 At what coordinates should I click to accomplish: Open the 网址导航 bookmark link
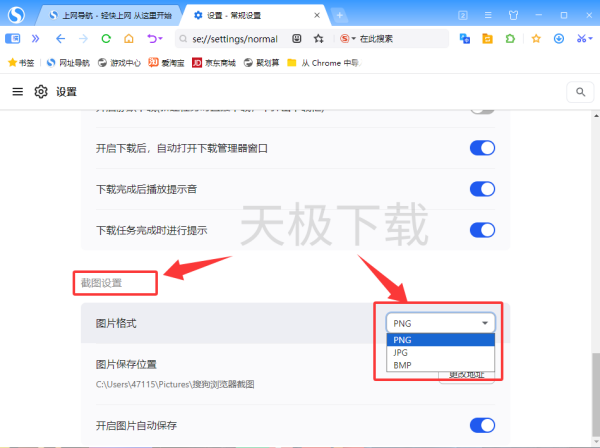[66, 62]
